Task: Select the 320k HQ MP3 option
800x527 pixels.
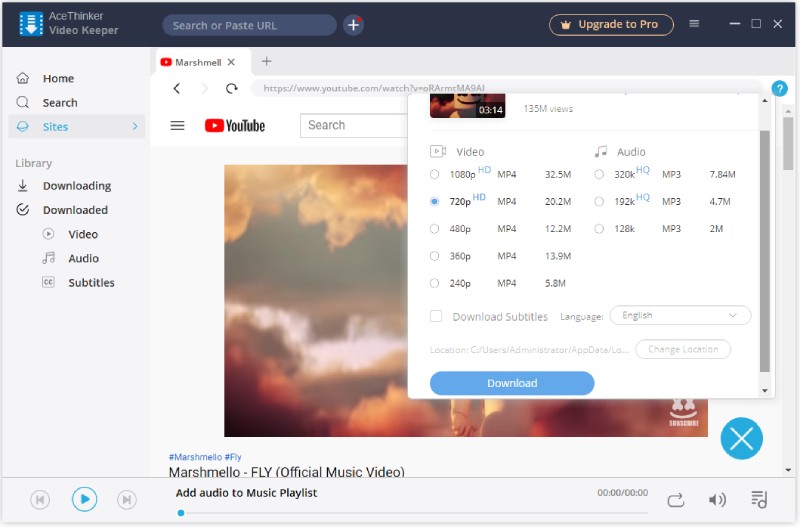Action: [599, 174]
